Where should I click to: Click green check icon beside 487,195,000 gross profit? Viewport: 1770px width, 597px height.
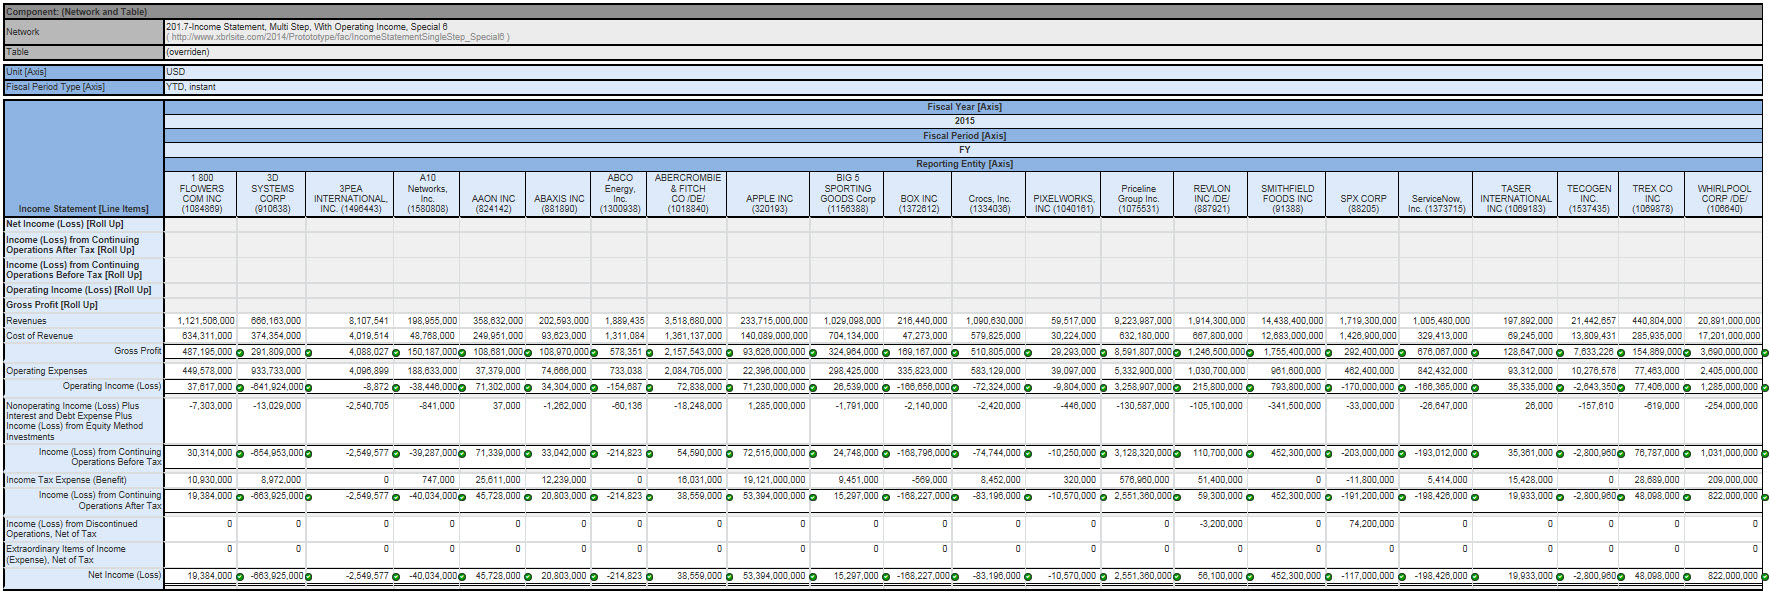240,353
